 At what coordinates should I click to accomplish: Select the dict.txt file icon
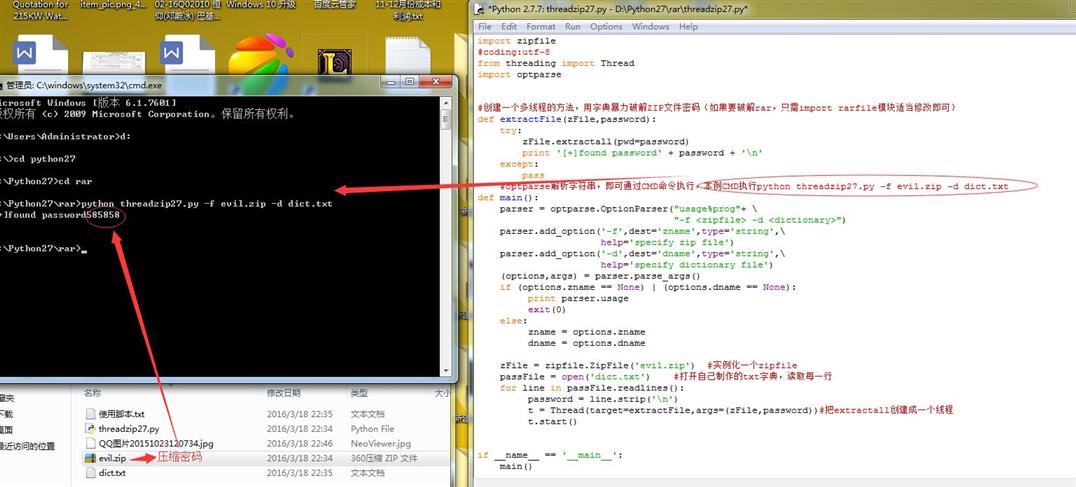(x=91, y=473)
